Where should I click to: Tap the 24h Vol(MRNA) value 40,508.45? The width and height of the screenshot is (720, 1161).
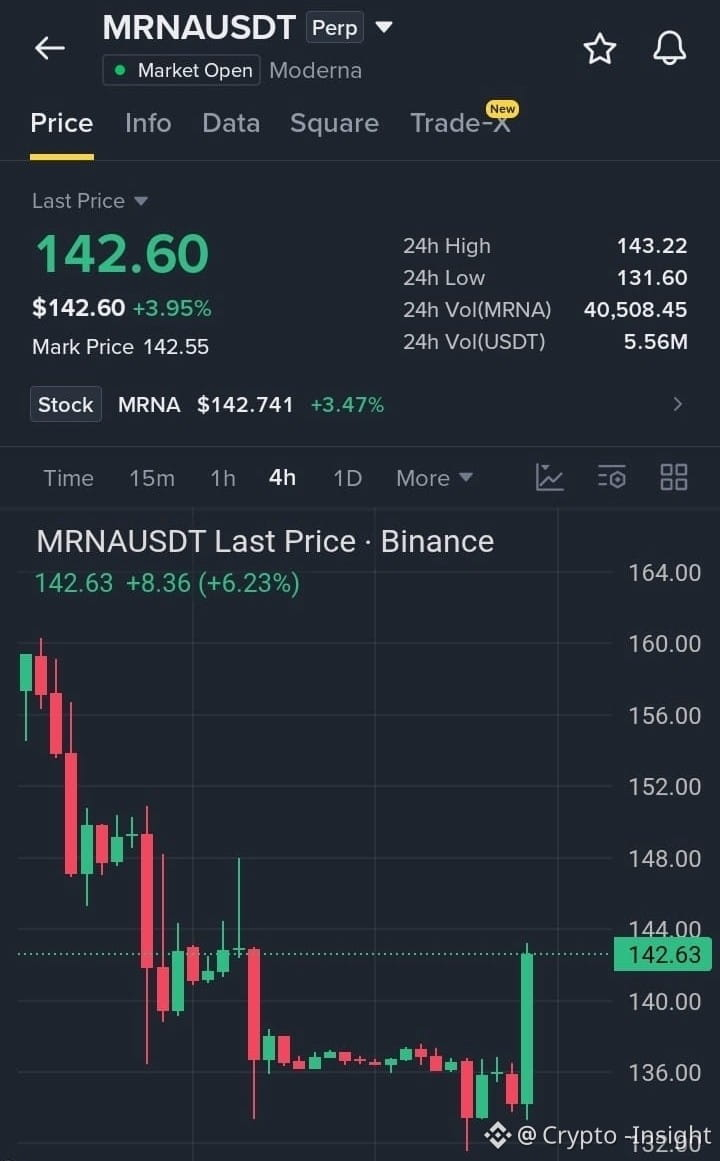[x=636, y=310]
